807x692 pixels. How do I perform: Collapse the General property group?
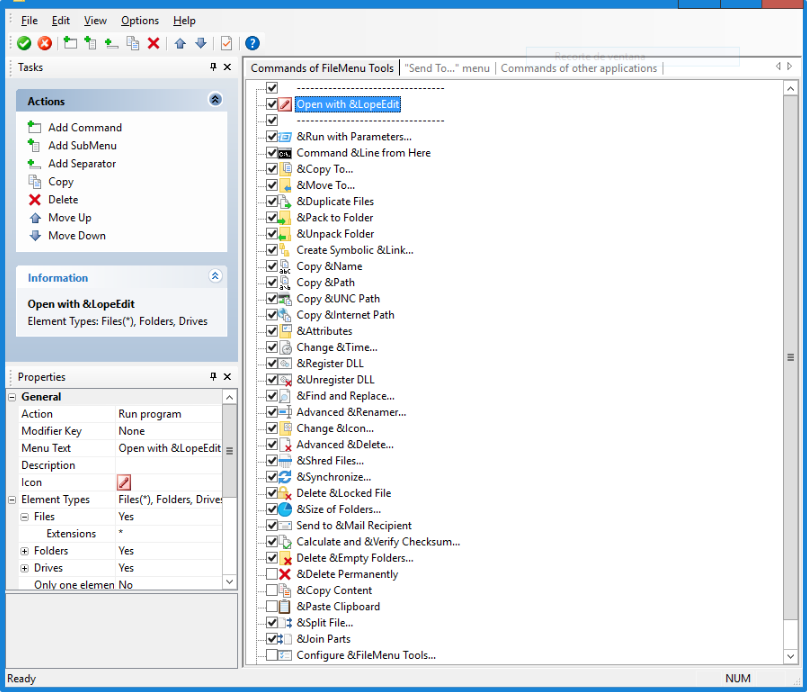pyautogui.click(x=12, y=397)
